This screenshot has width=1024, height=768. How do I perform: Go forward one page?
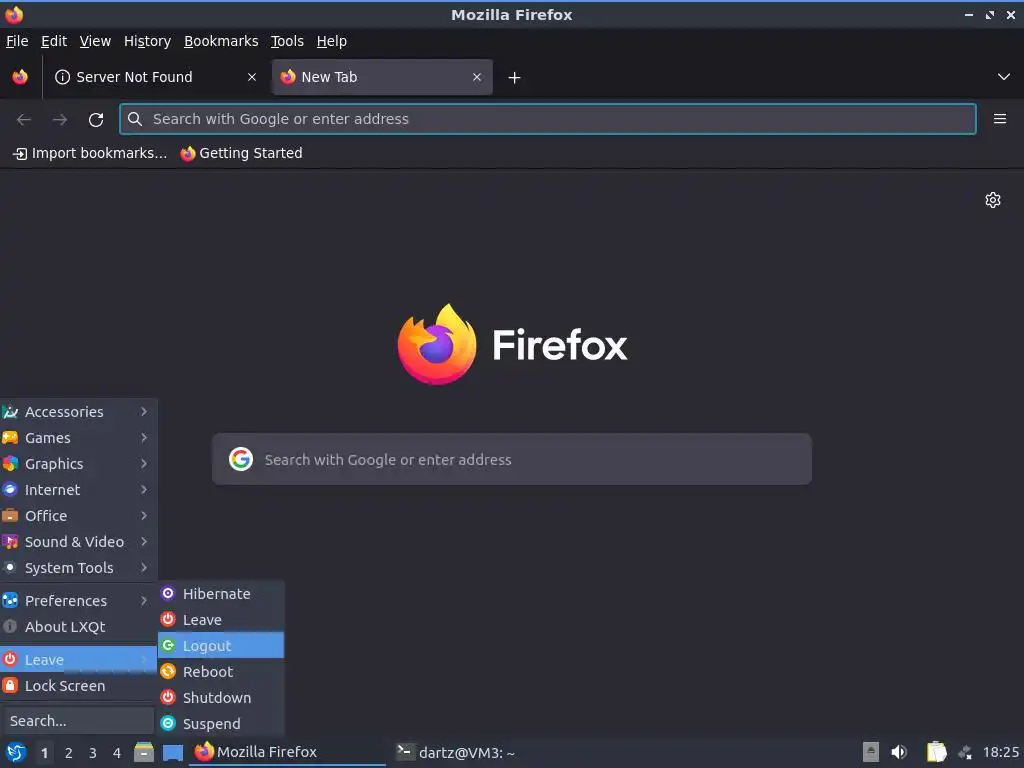click(x=60, y=120)
